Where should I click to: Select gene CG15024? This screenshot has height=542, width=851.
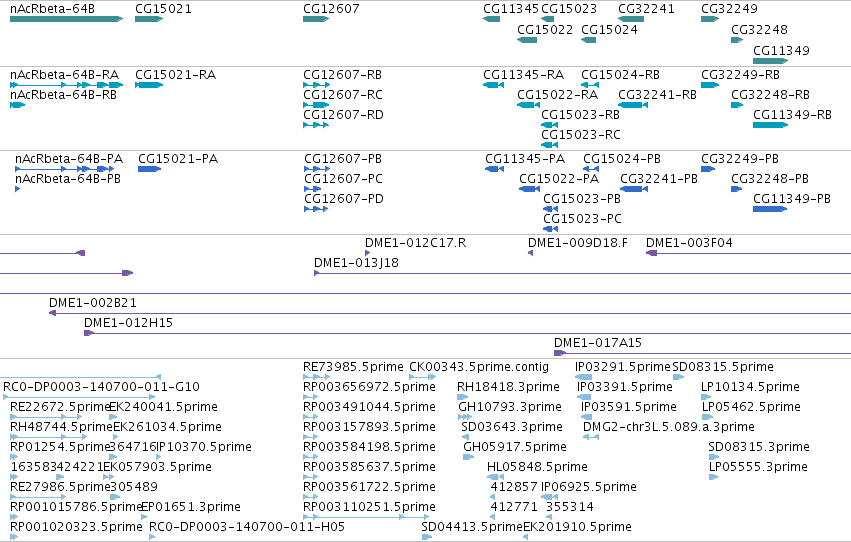click(588, 40)
